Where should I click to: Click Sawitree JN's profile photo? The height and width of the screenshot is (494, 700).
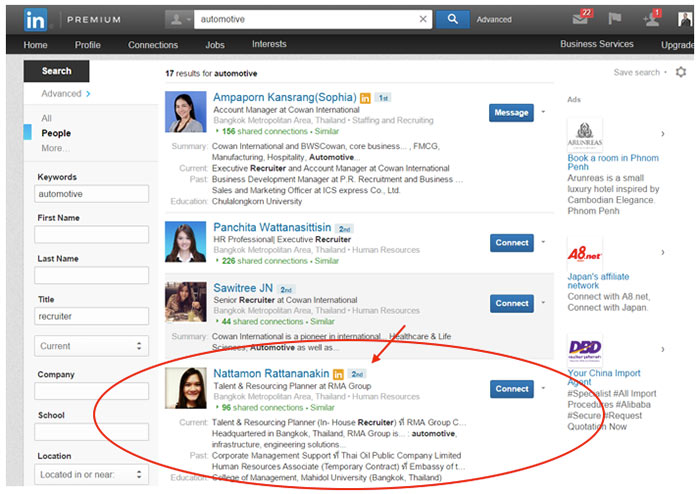pyautogui.click(x=186, y=302)
